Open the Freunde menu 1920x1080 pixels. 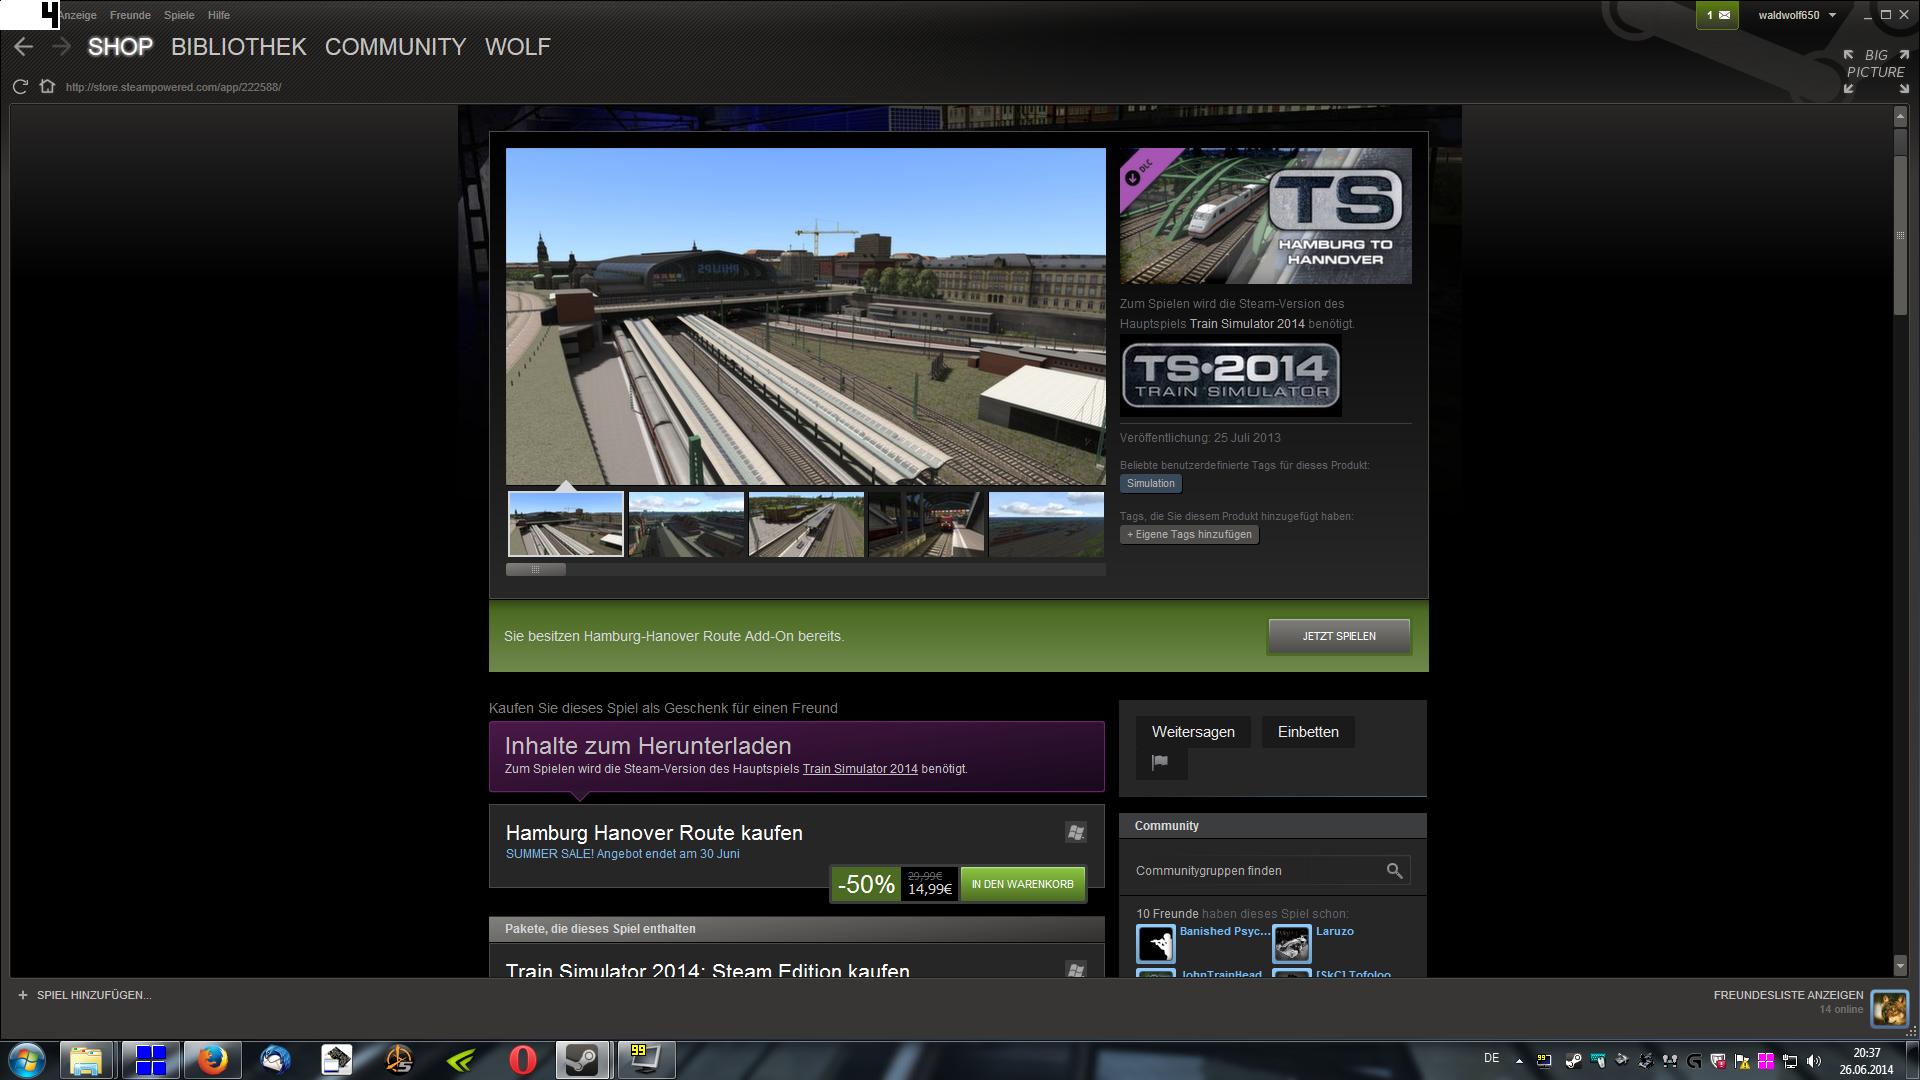click(130, 15)
